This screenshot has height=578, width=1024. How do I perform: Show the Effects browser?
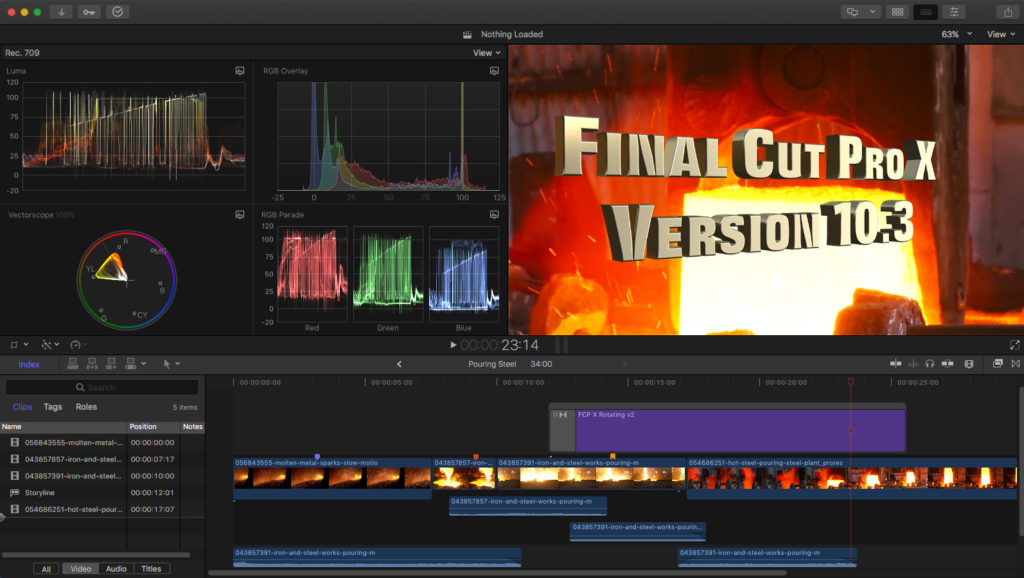pyautogui.click(x=997, y=364)
